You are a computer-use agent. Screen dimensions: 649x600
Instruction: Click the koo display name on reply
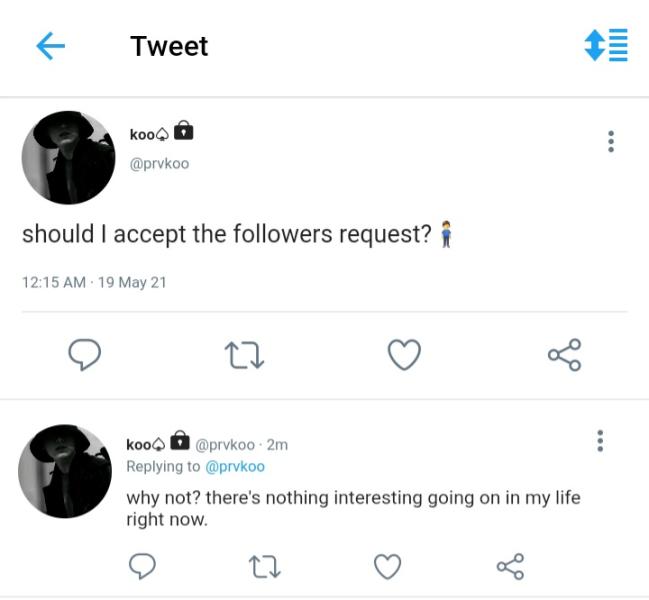tap(139, 444)
